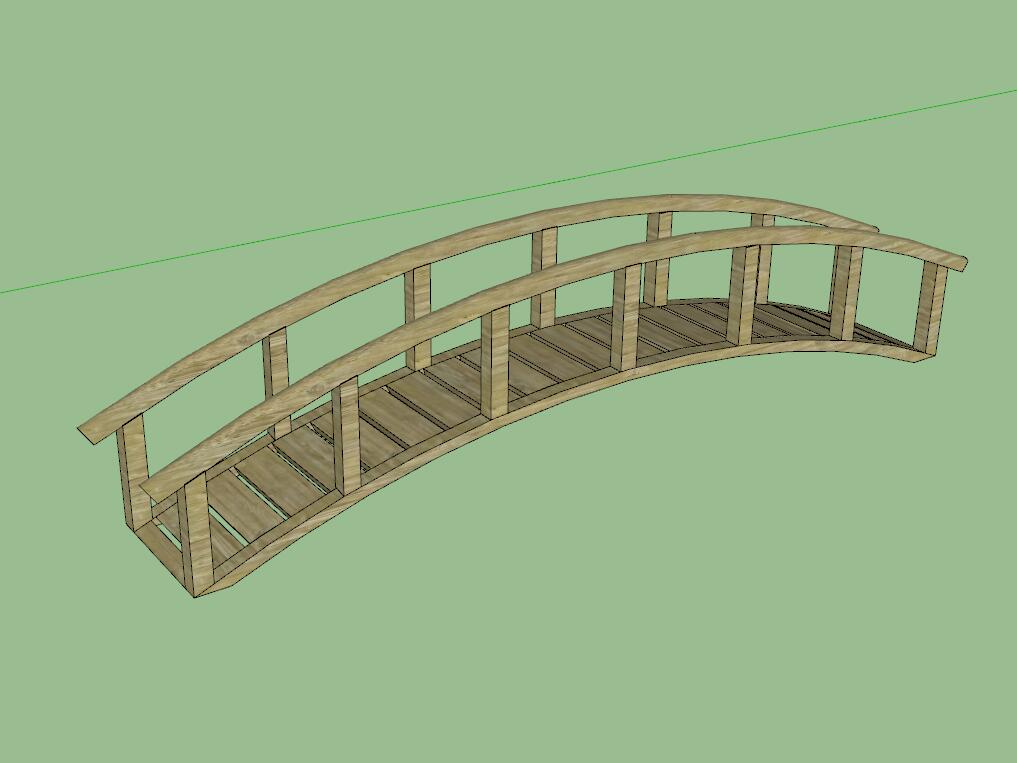Select the rightmost post of the front railing
The height and width of the screenshot is (763, 1017).
point(930,308)
